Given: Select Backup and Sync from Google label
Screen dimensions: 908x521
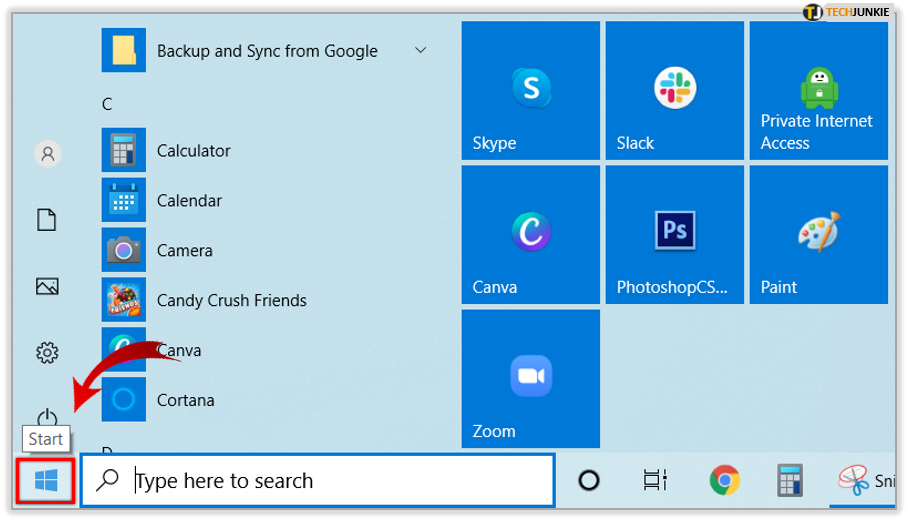Looking at the screenshot, I should click(267, 51).
